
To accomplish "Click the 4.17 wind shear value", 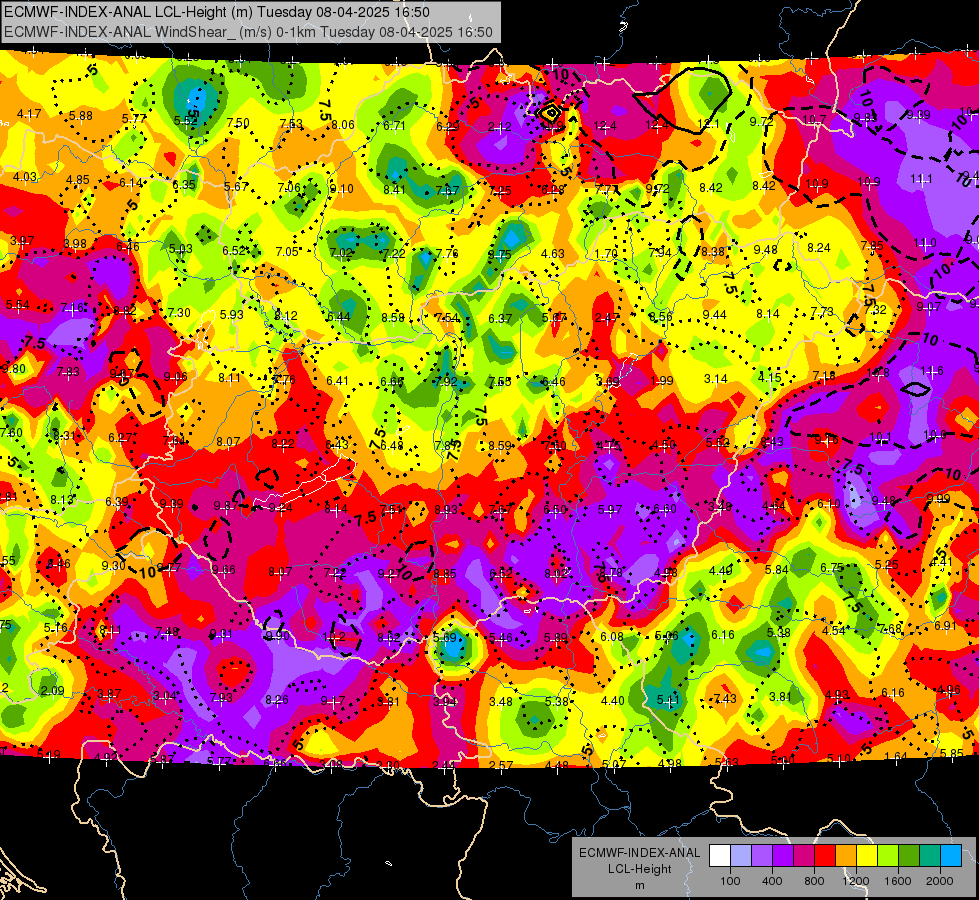I will (x=29, y=114).
